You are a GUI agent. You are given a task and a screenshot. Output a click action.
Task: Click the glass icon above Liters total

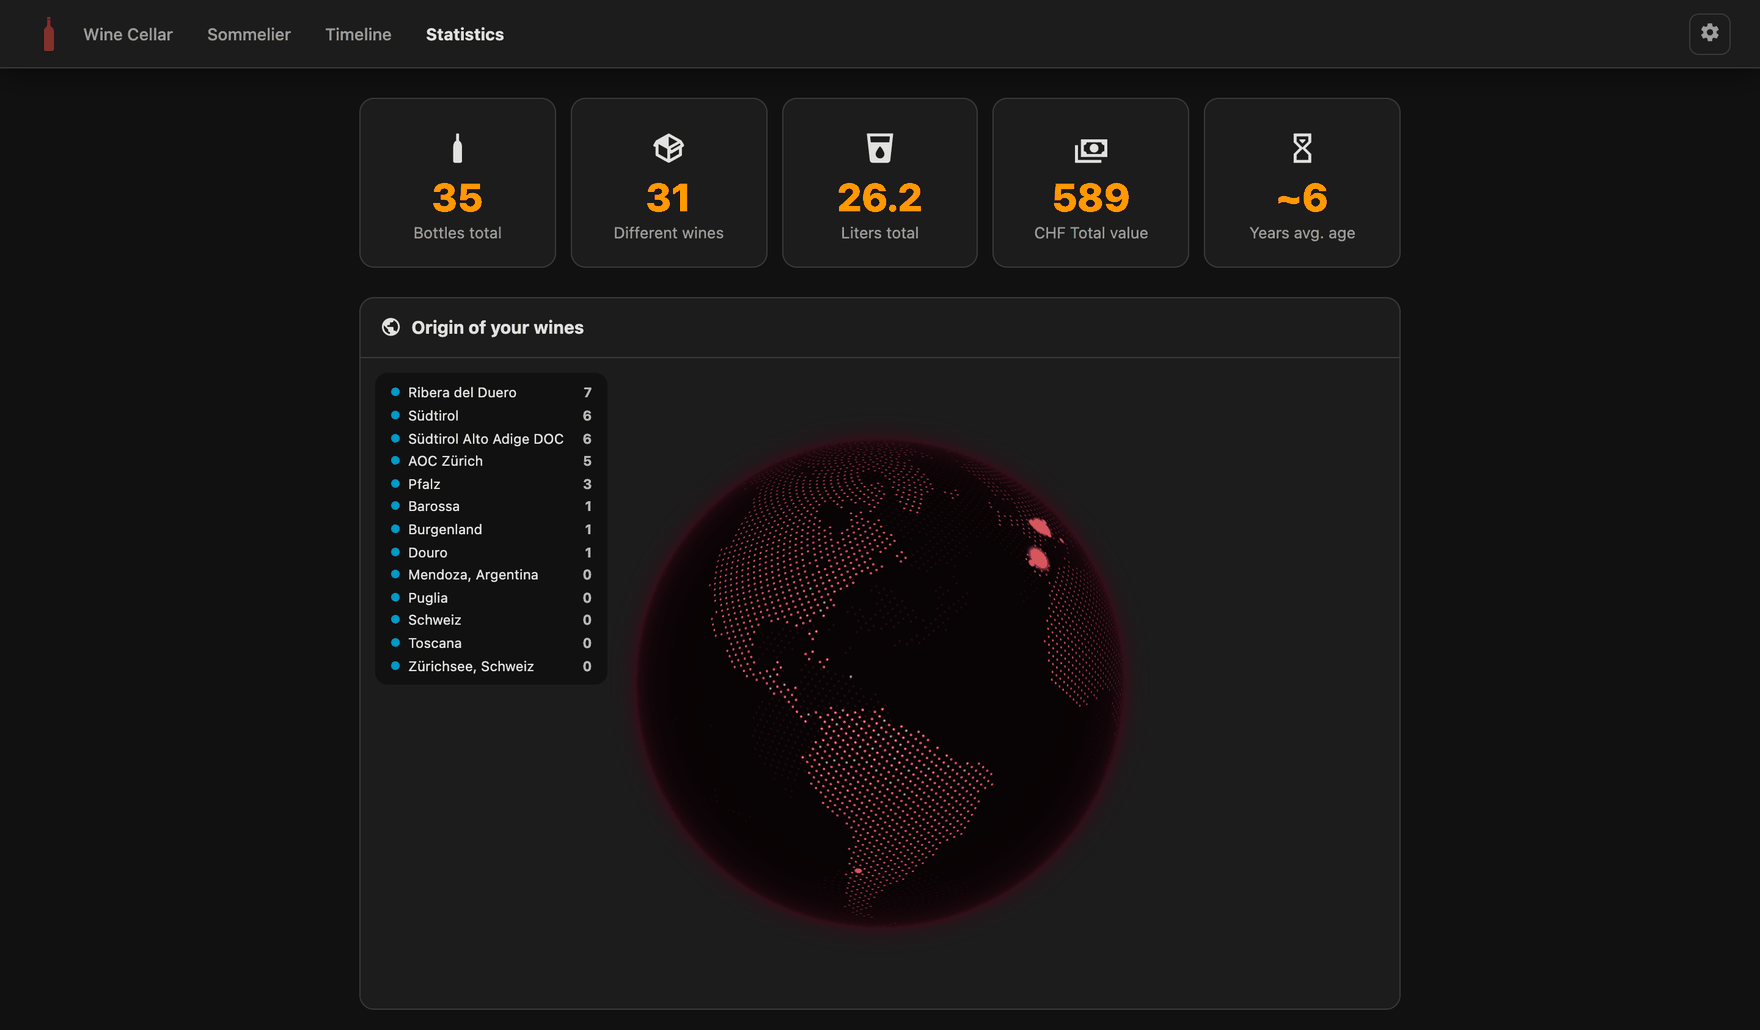point(880,148)
